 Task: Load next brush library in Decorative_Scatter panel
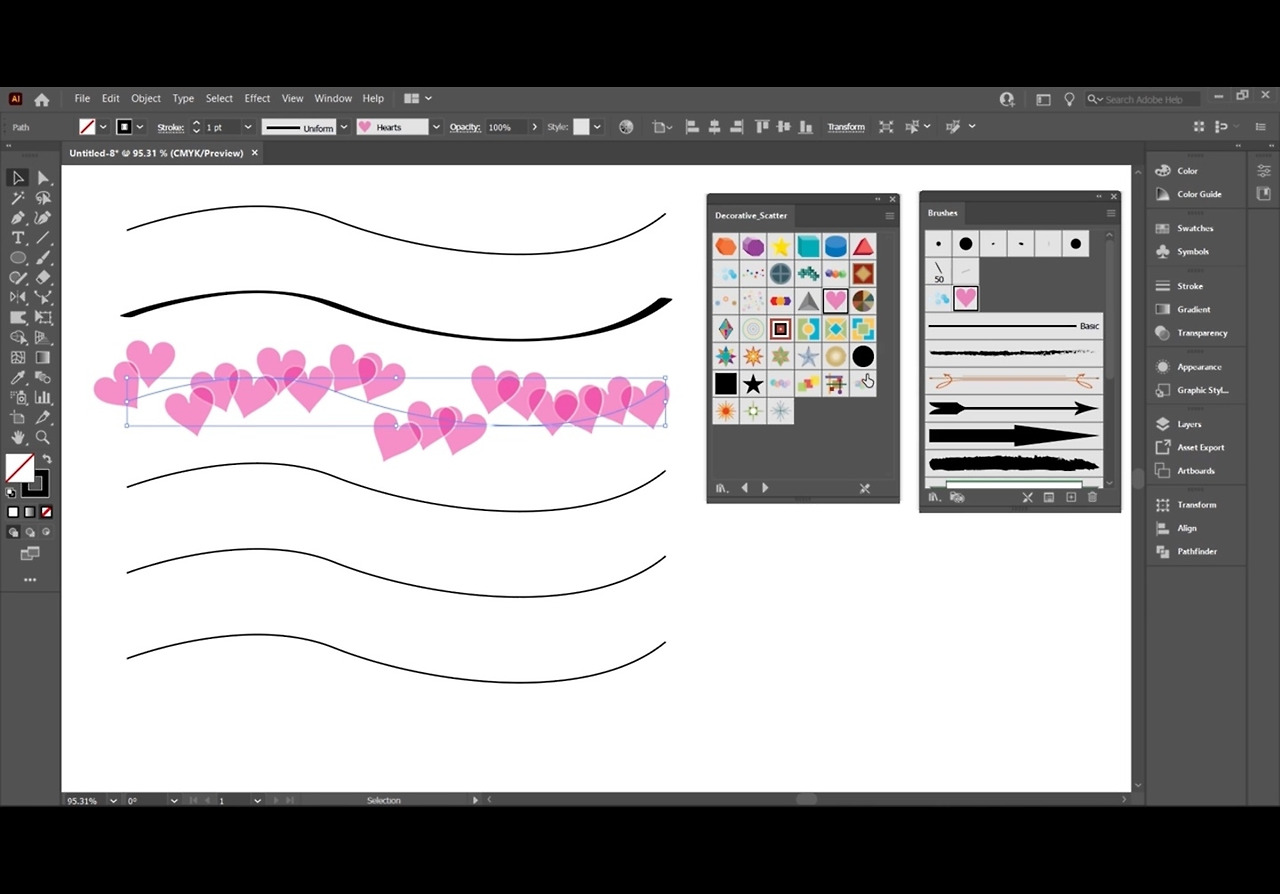pyautogui.click(x=765, y=488)
